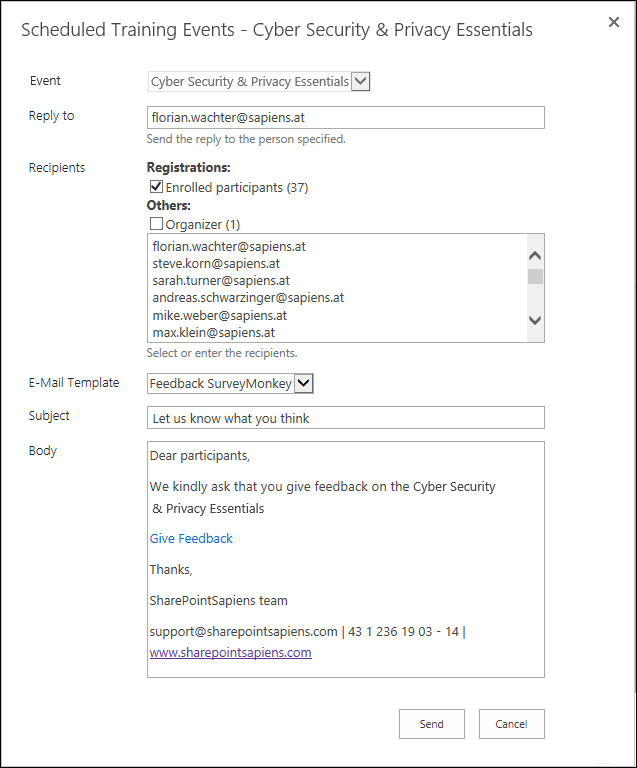
Task: Select florian.wachter@sapiens.at in recipients list
Action: pos(229,245)
